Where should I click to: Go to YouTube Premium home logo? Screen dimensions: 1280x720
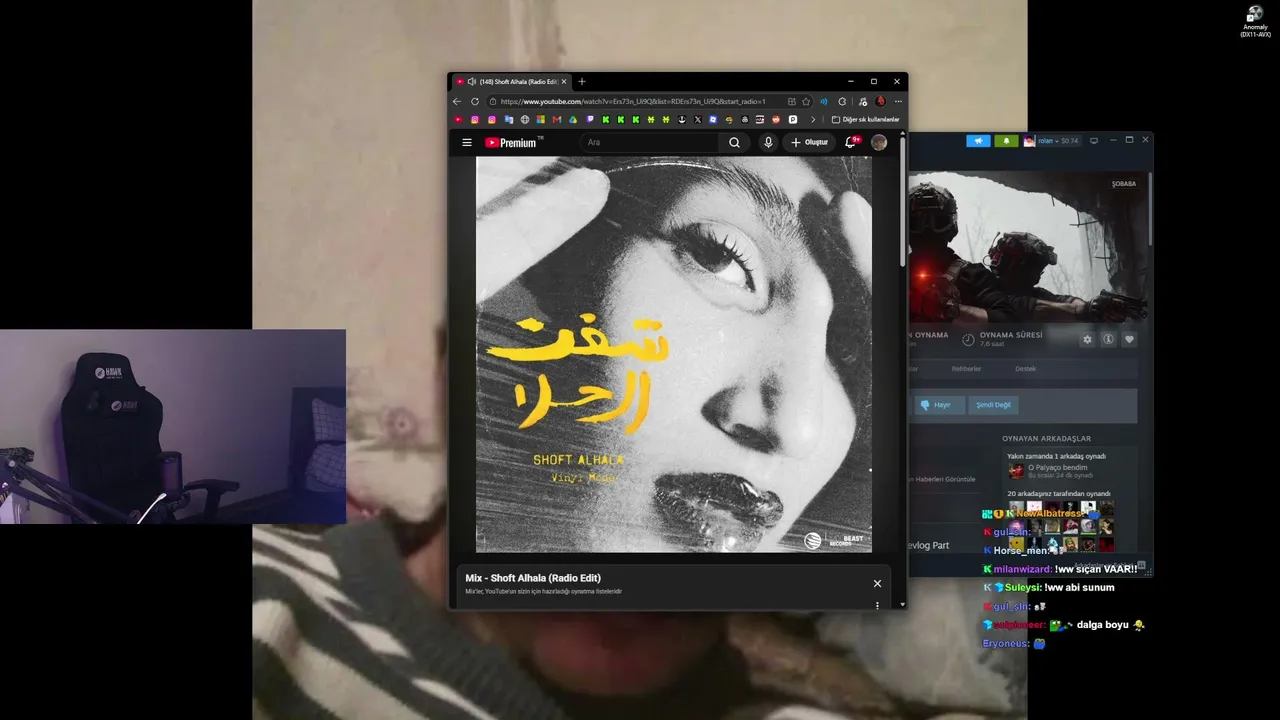(512, 143)
